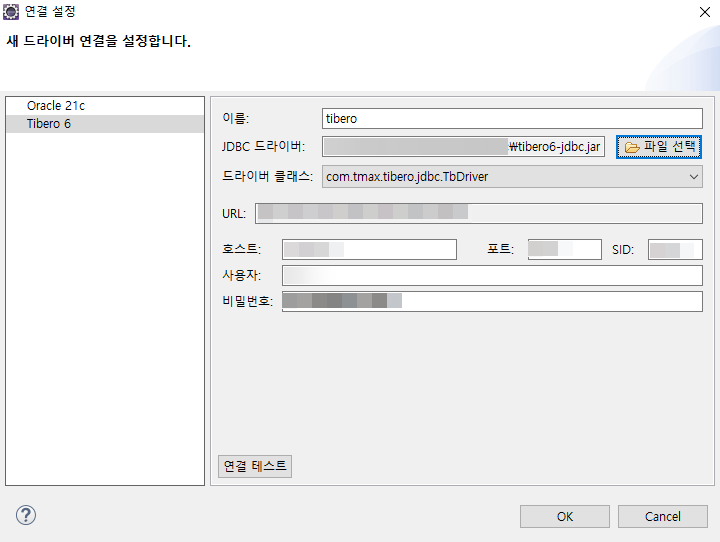720x542 pixels.
Task: Open the 드라이버 클래스 dropdown
Action: coord(512,176)
